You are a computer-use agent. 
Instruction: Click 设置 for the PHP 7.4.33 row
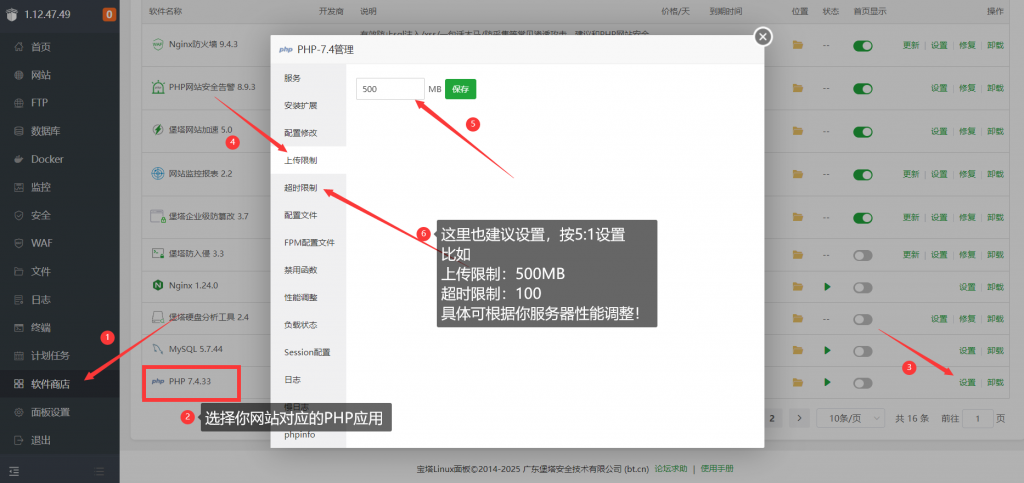click(967, 382)
